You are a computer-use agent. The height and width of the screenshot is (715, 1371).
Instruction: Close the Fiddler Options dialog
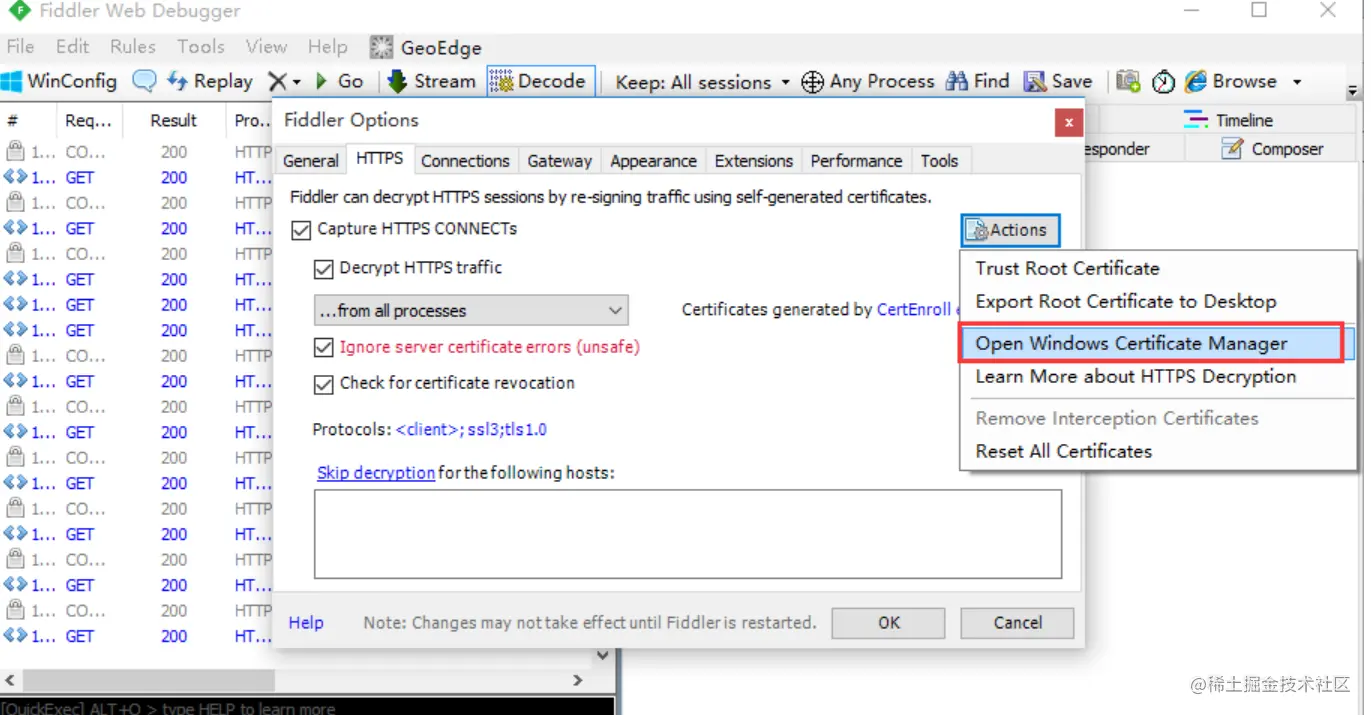[1069, 123]
